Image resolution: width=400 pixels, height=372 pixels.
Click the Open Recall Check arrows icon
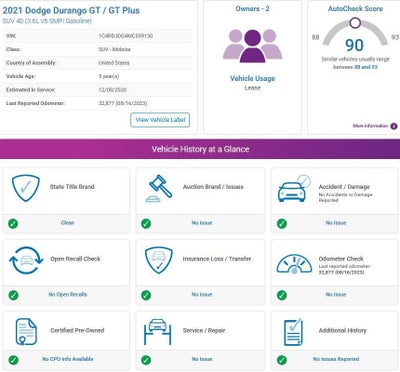(26, 260)
